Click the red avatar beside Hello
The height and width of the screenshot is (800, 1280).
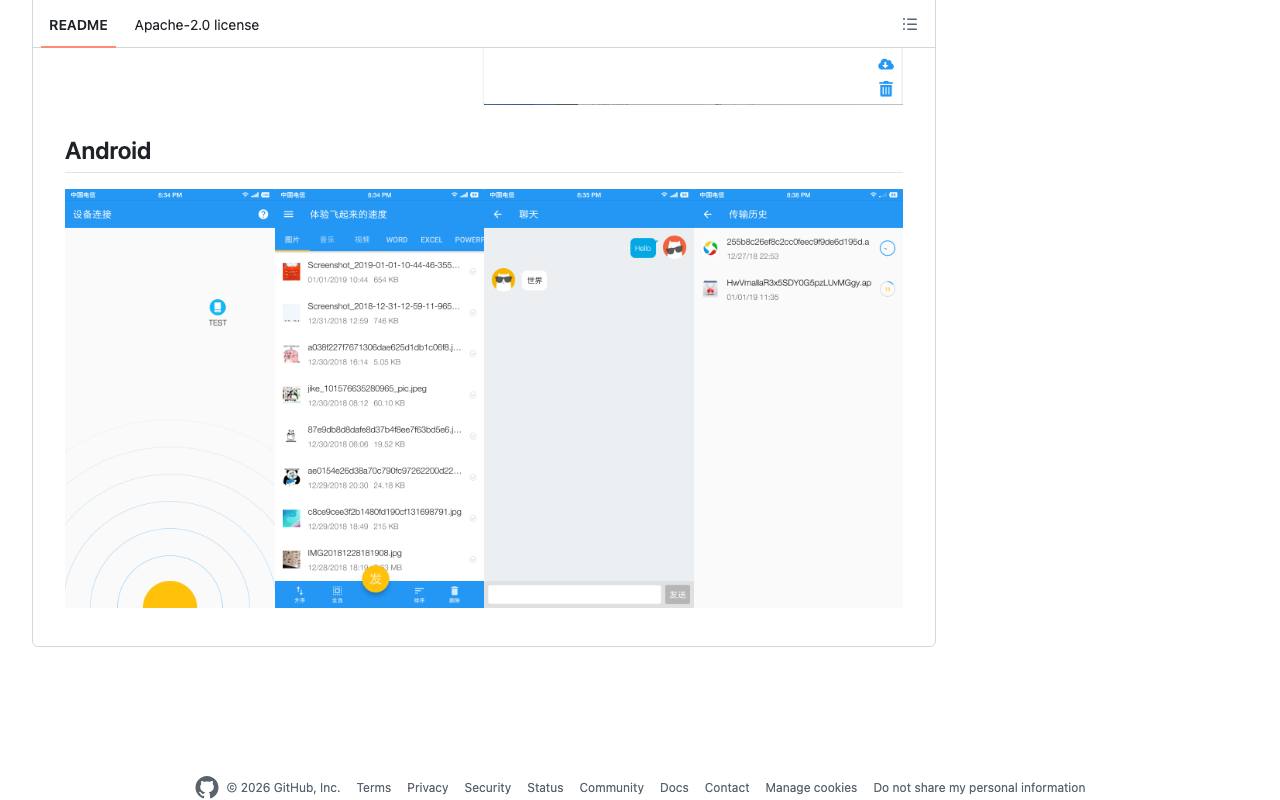coord(675,246)
